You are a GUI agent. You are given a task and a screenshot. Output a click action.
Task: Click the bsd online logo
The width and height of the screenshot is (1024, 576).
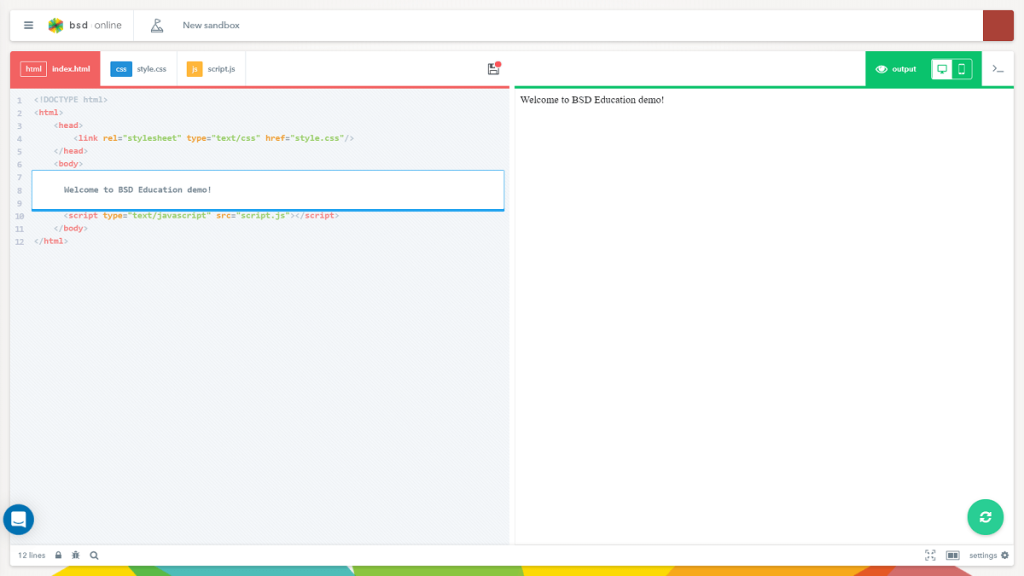(85, 25)
